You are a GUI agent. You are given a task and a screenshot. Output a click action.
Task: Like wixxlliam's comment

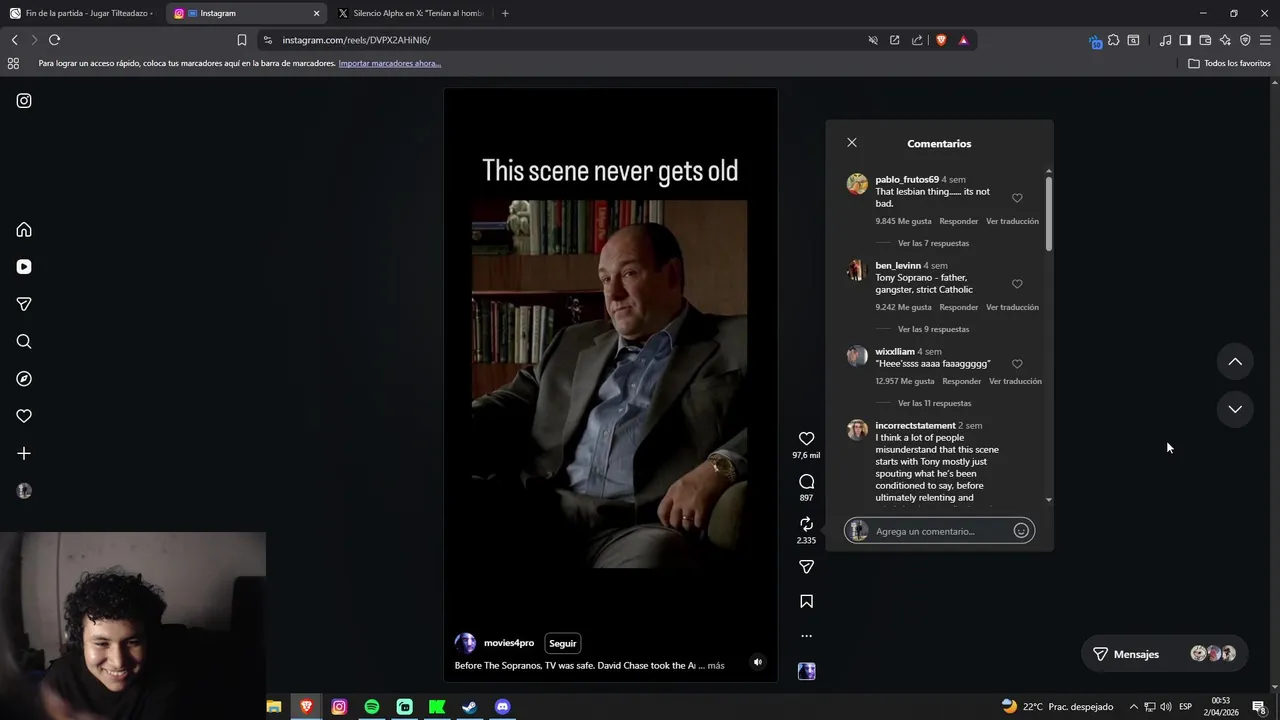1017,364
